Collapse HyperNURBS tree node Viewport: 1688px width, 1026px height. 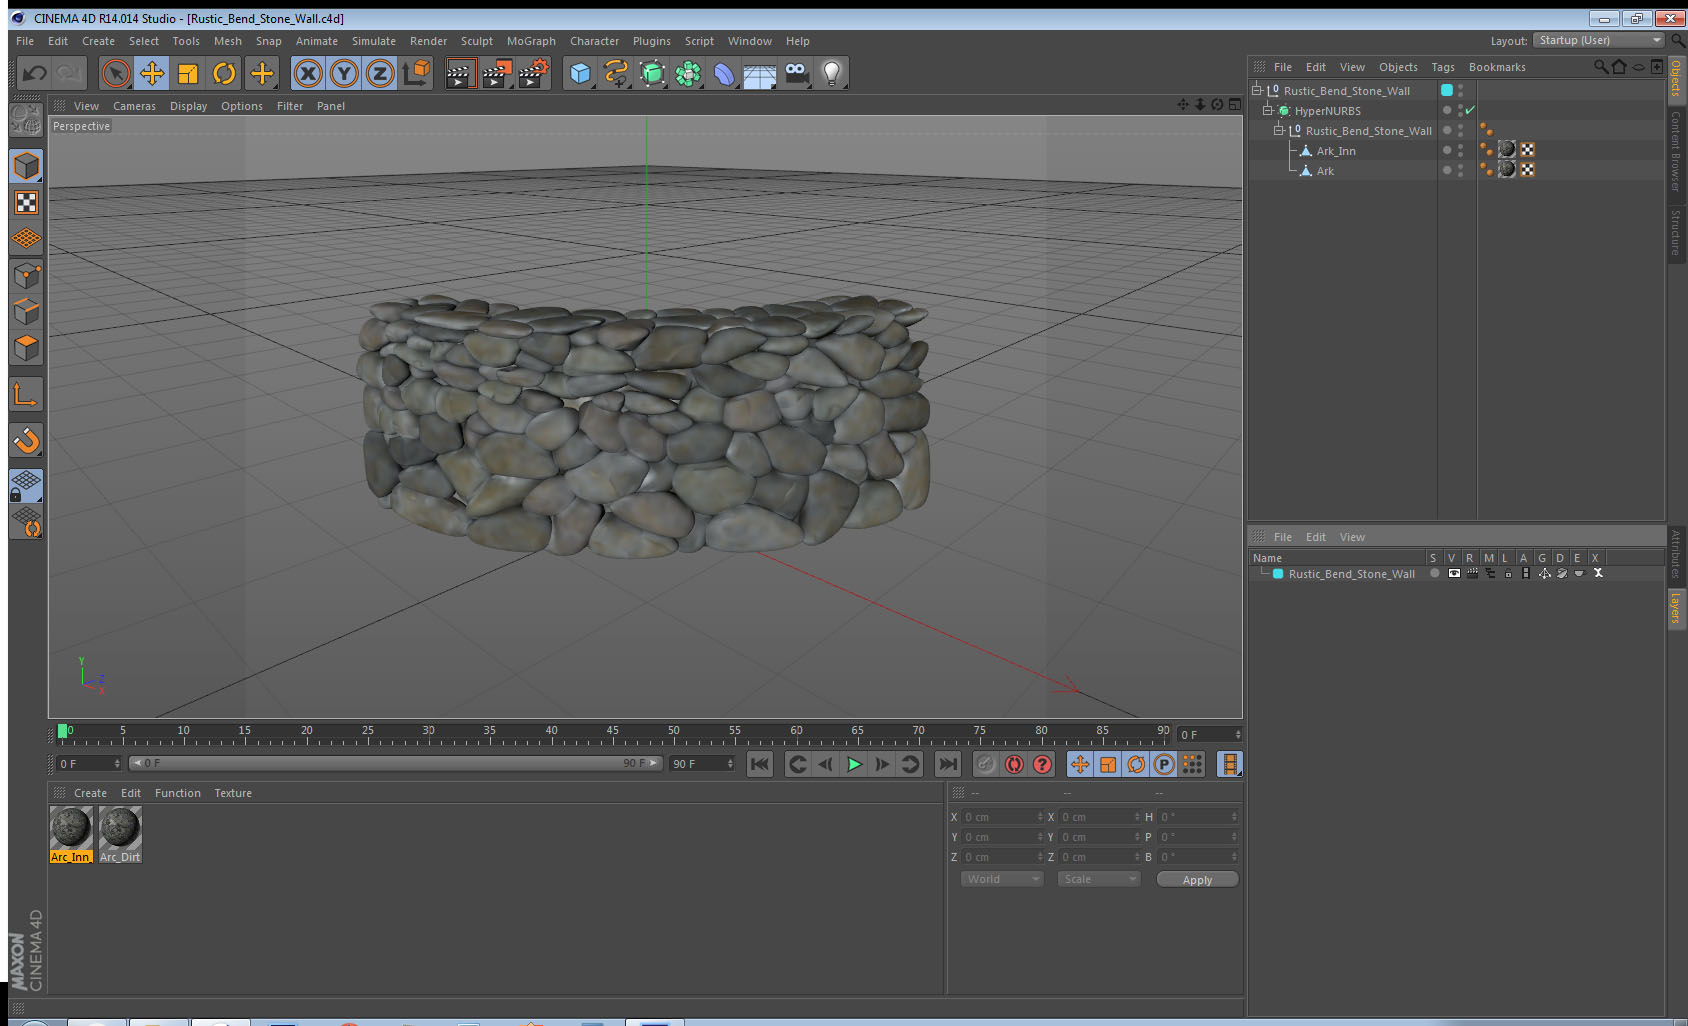(1267, 110)
